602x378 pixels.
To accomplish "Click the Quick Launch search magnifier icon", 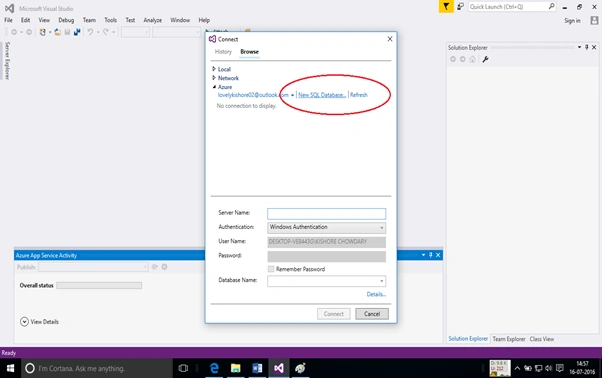I will pyautogui.click(x=551, y=6).
